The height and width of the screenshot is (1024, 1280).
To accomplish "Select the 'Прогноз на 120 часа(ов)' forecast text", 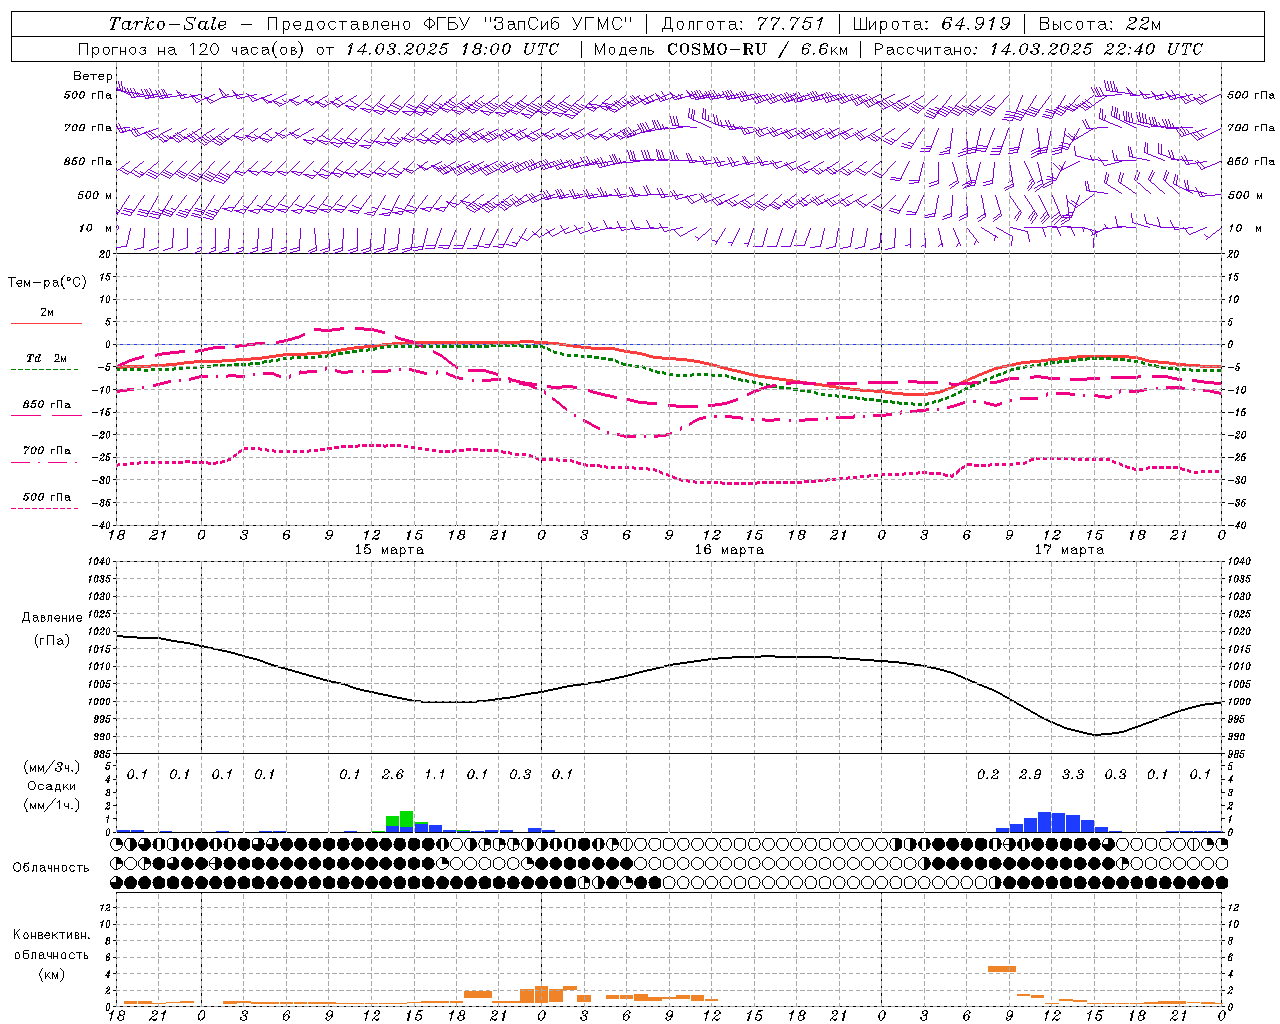I will point(193,49).
